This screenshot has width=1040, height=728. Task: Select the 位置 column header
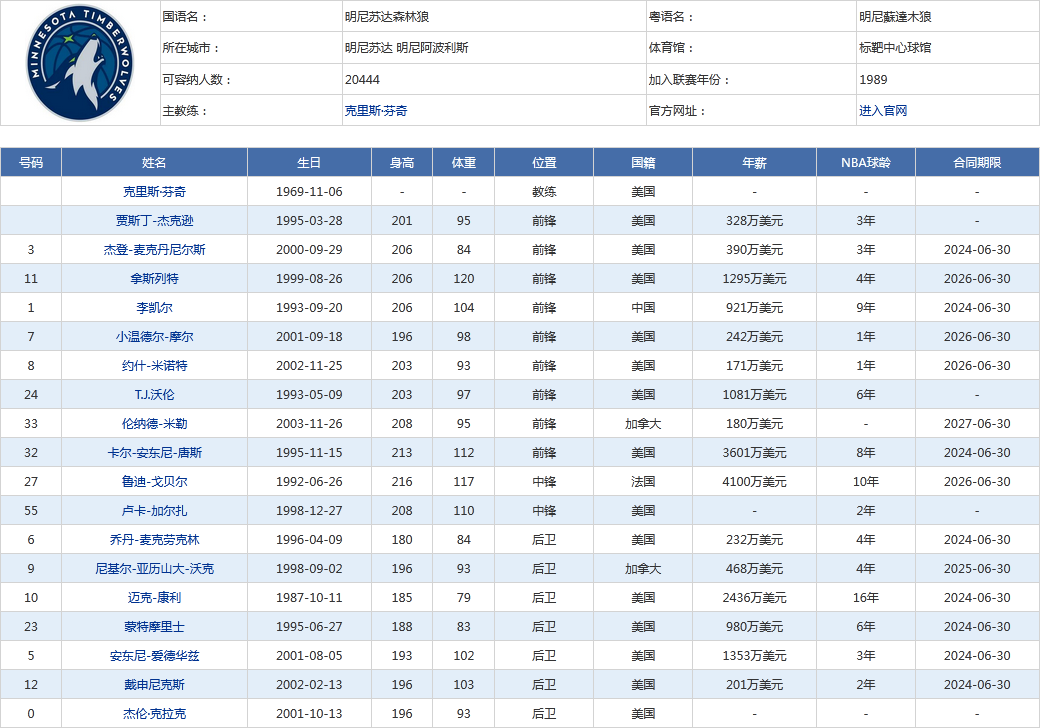544,162
